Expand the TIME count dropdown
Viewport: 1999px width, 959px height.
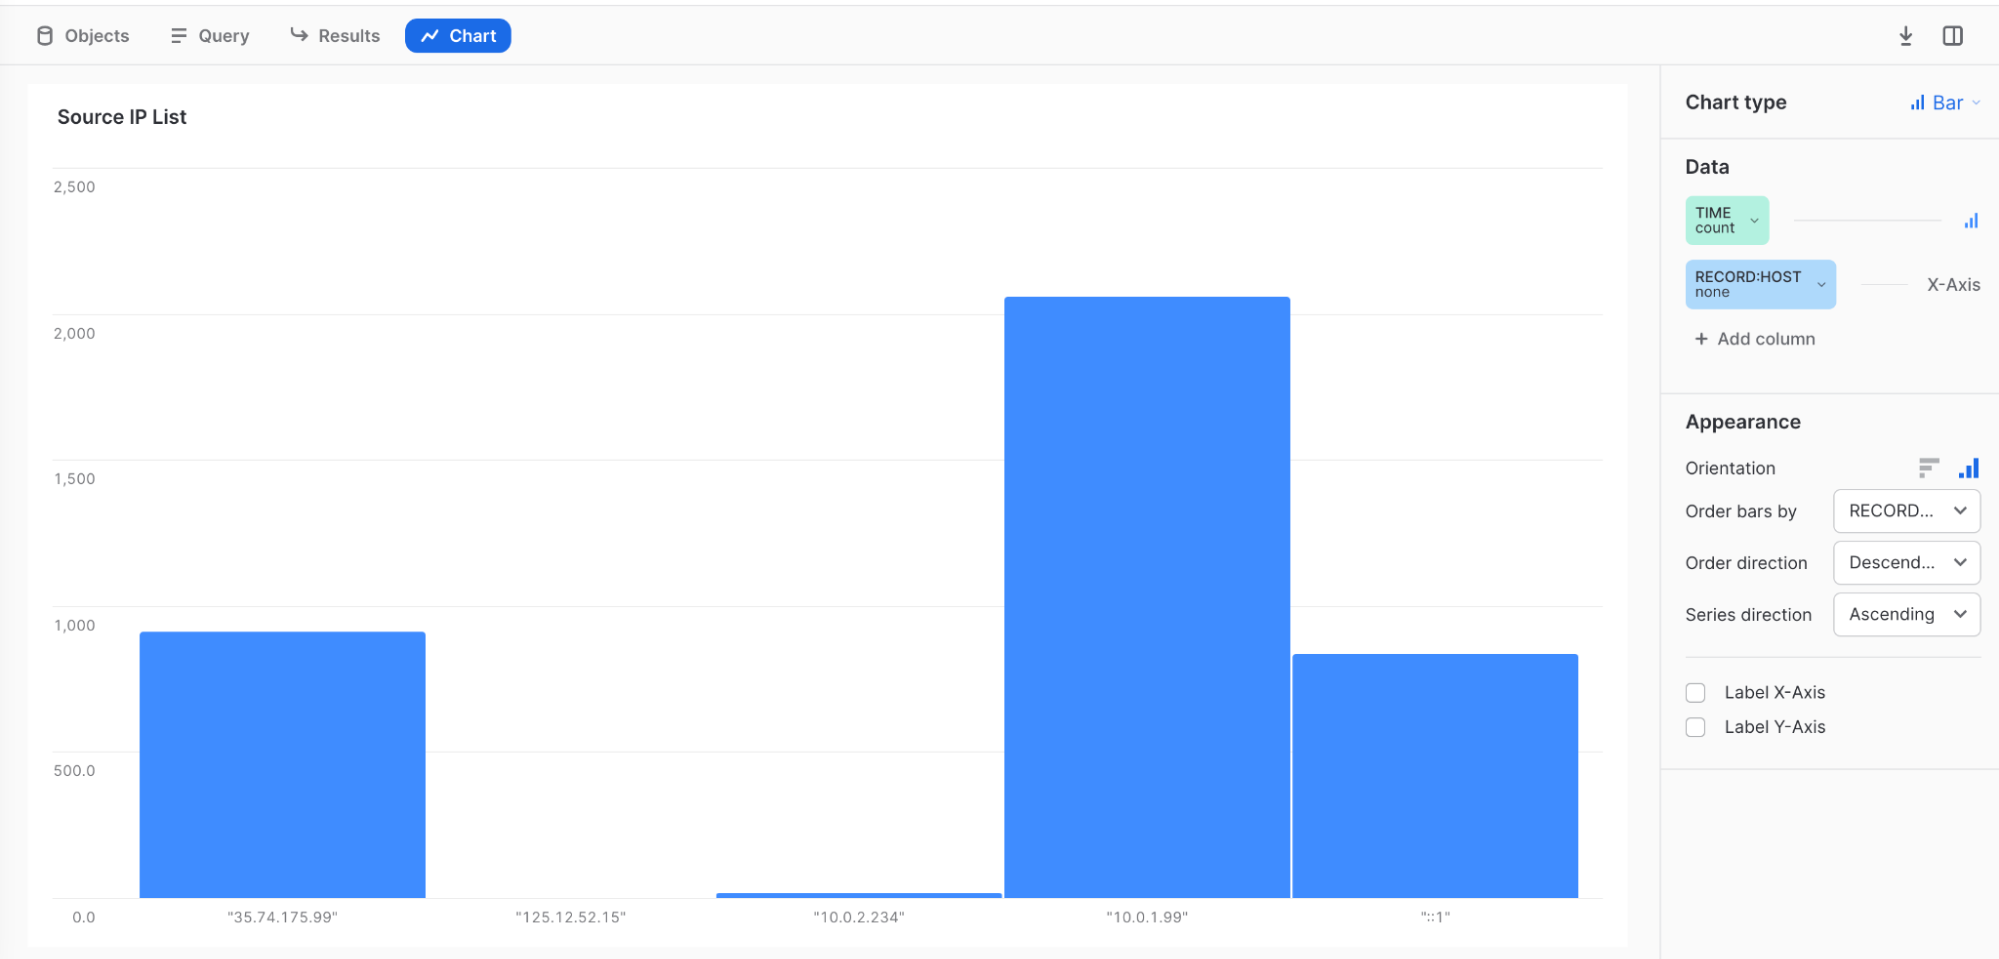point(1753,220)
